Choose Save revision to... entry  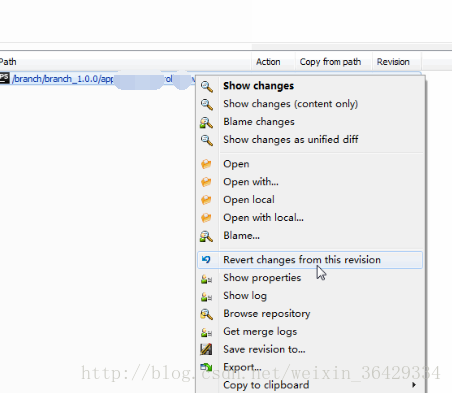(x=311, y=350)
